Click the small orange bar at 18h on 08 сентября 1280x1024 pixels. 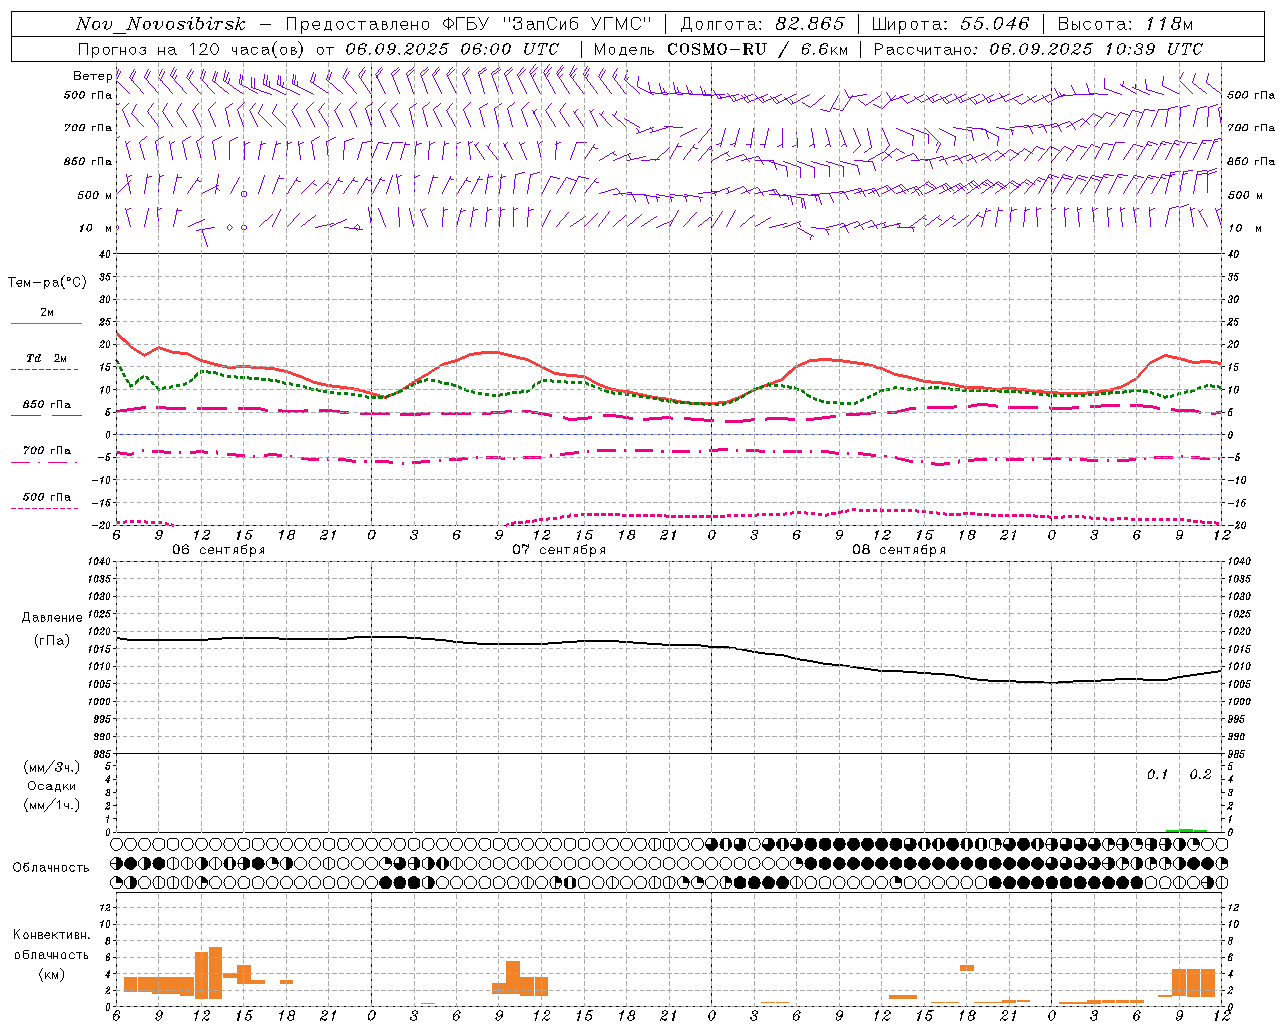[967, 968]
